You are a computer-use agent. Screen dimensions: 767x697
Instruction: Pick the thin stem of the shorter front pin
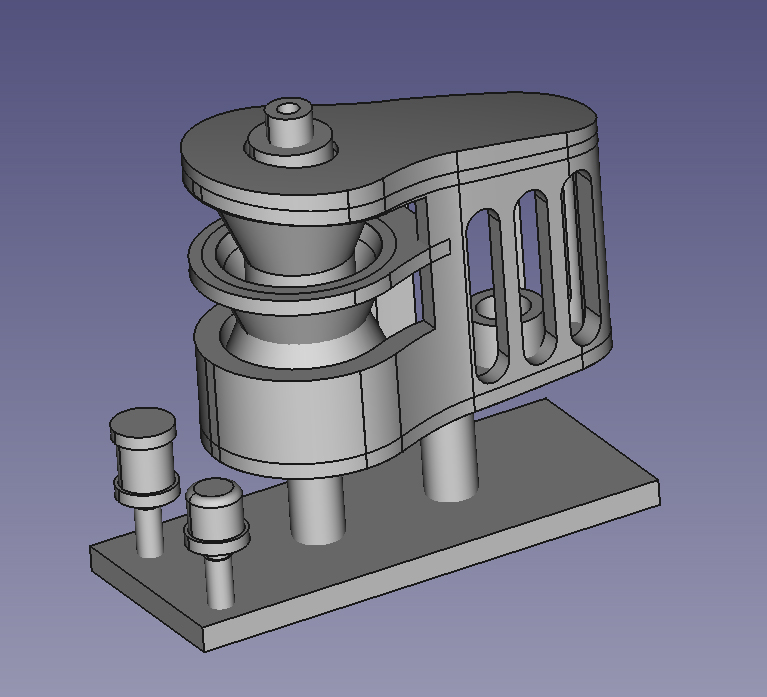tap(221, 582)
